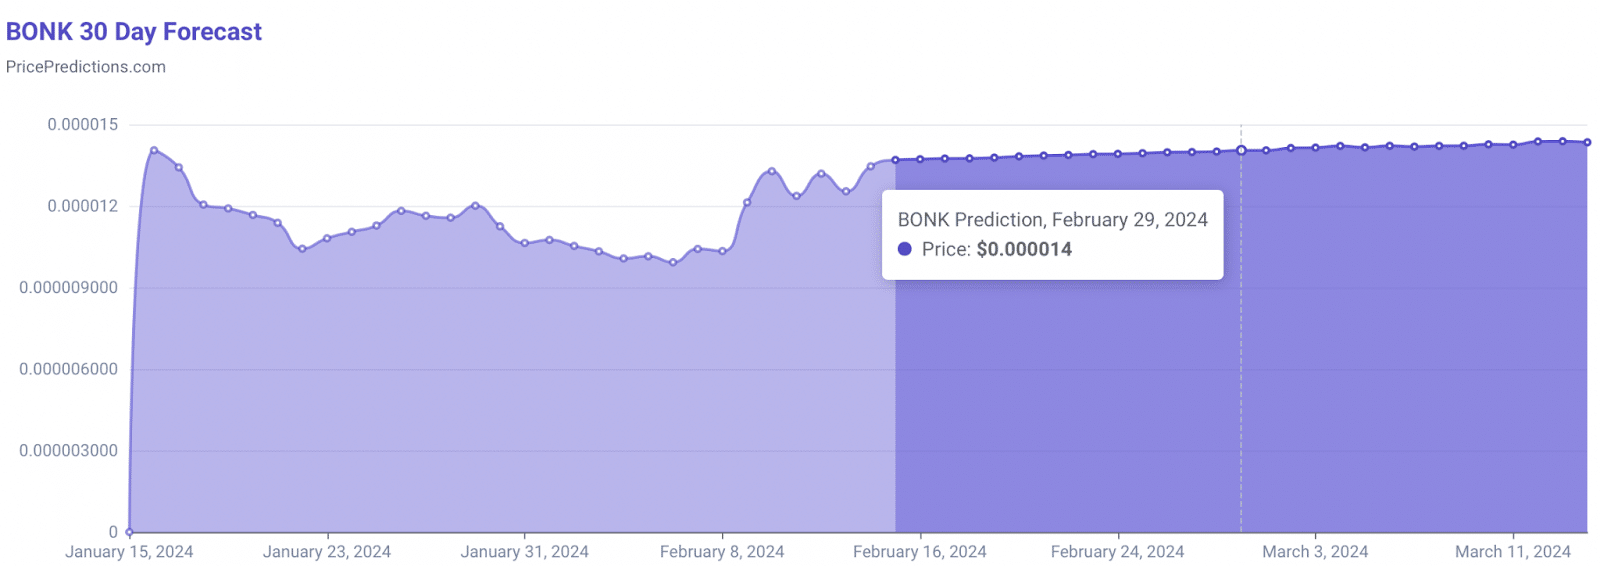Image resolution: width=1600 pixels, height=566 pixels.
Task: Select the purple Price dot in the tooltip
Action: pyautogui.click(x=905, y=249)
